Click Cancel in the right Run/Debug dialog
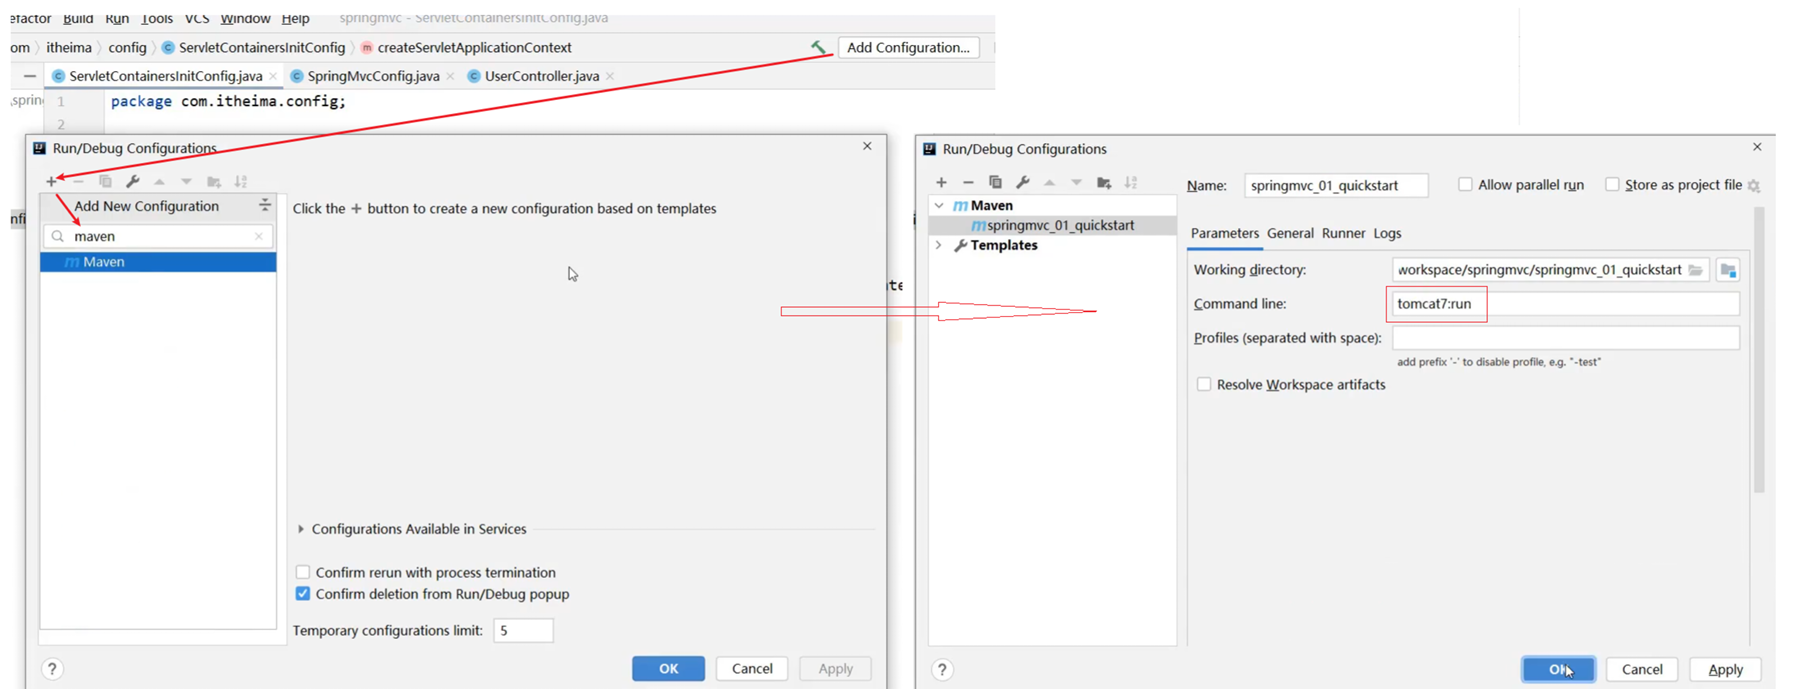The image size is (1793, 700). tap(1642, 669)
